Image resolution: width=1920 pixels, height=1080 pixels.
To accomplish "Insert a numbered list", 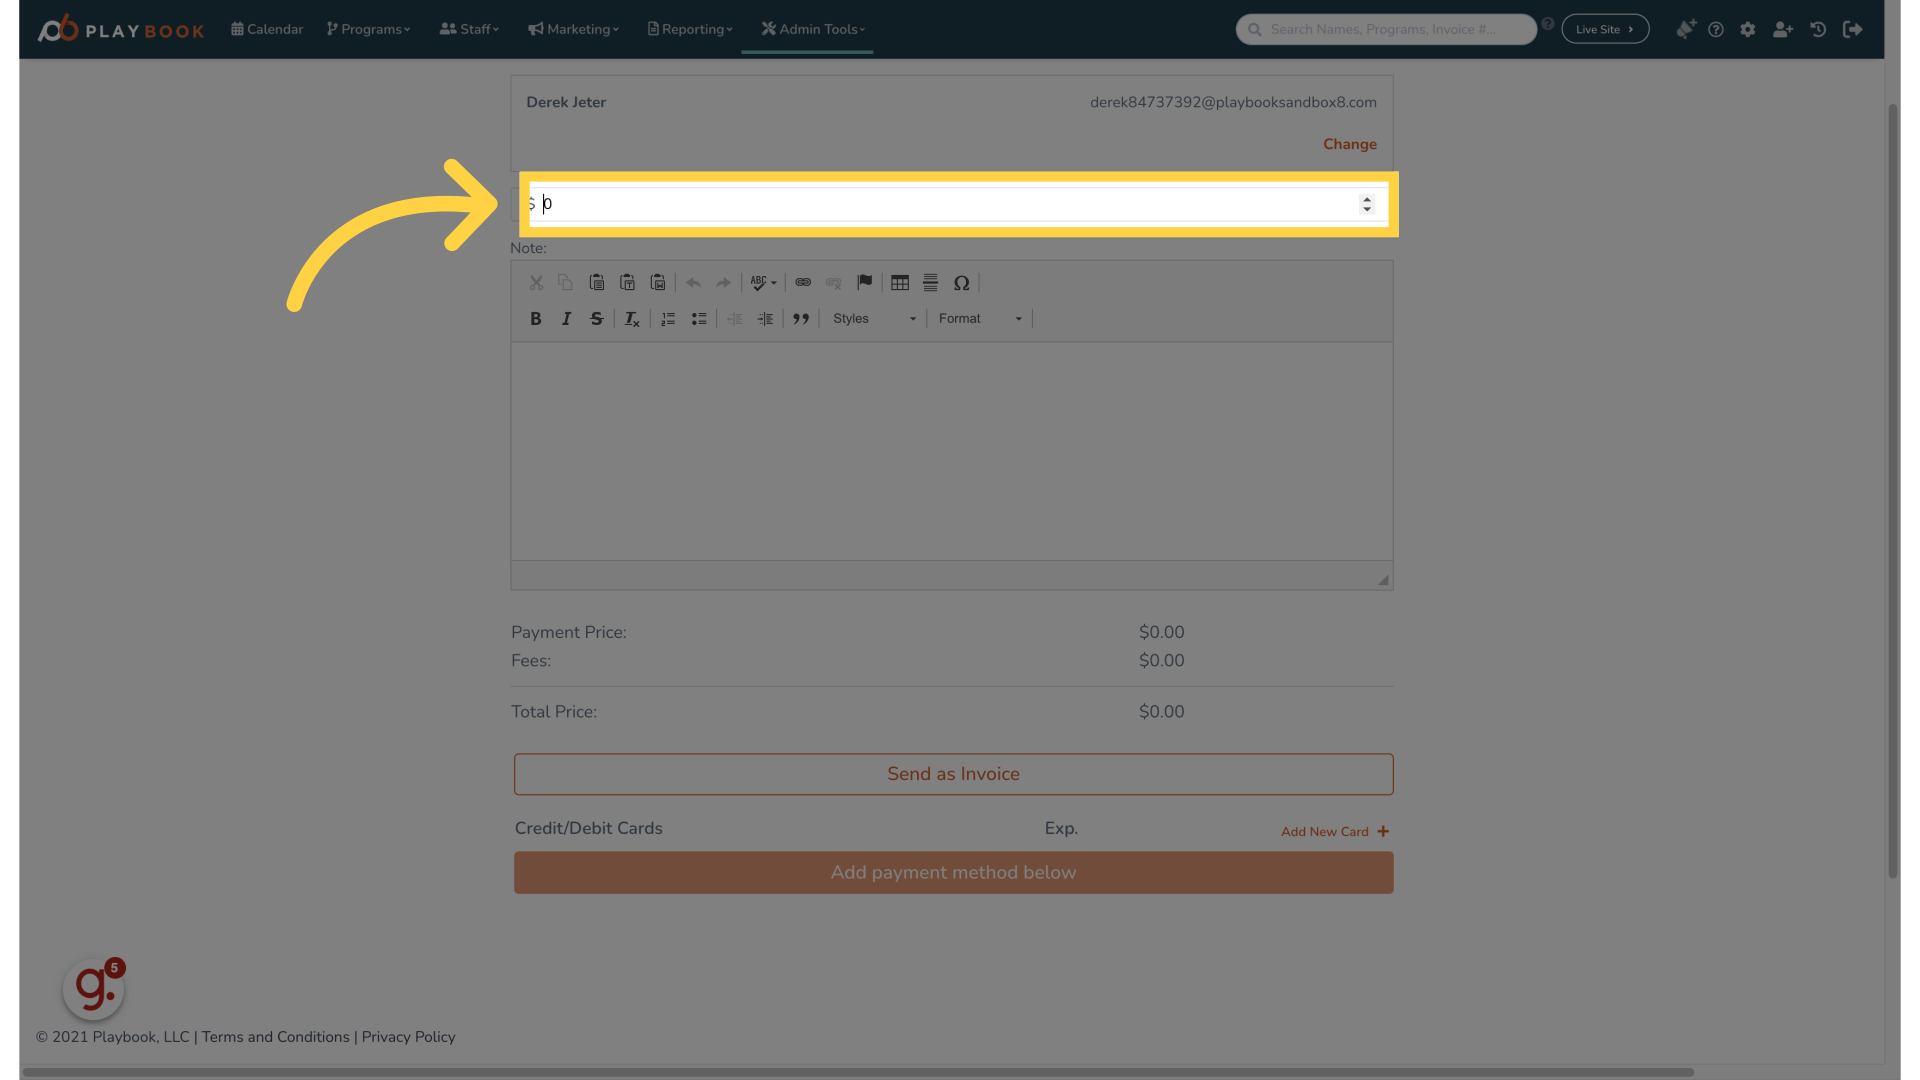I will 668,319.
